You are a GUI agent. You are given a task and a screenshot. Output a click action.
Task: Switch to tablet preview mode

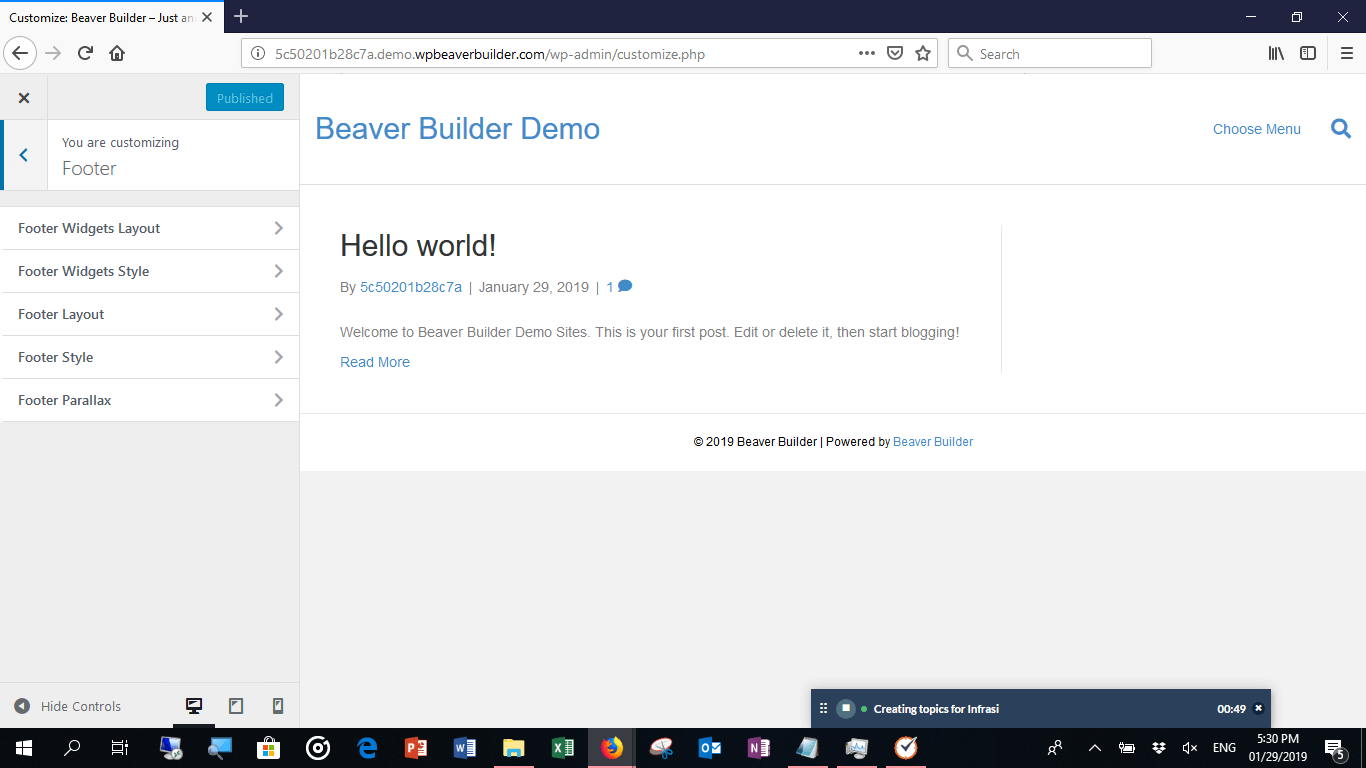point(235,705)
